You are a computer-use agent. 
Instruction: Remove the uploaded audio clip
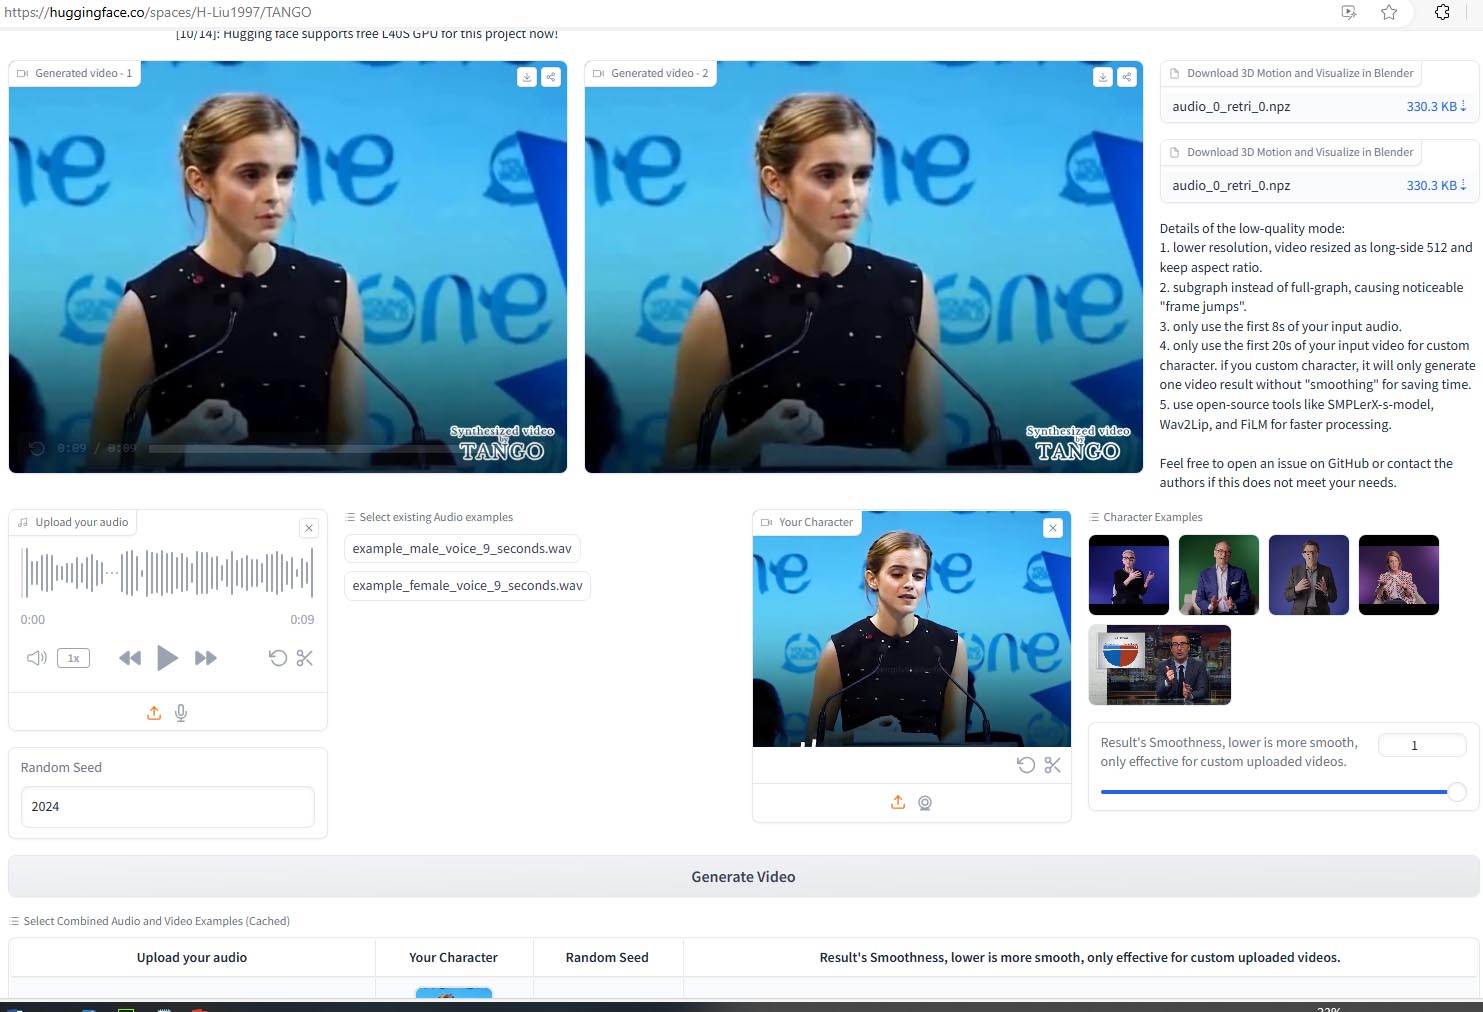tap(309, 528)
